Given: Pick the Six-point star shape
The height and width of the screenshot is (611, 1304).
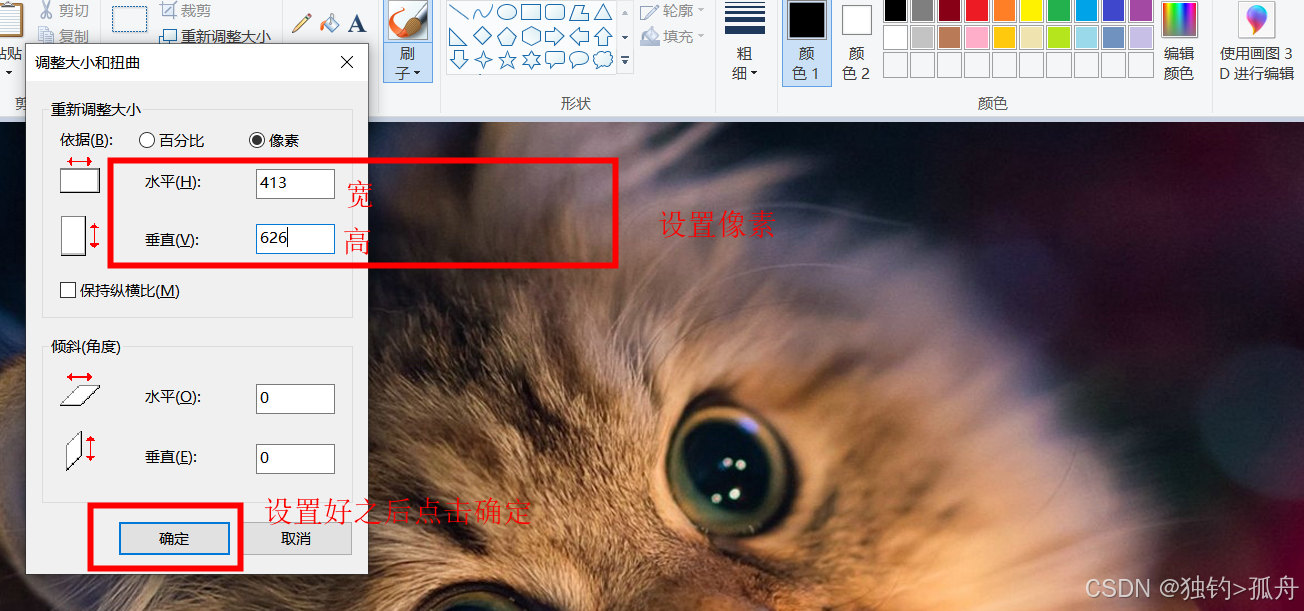Looking at the screenshot, I should (531, 60).
